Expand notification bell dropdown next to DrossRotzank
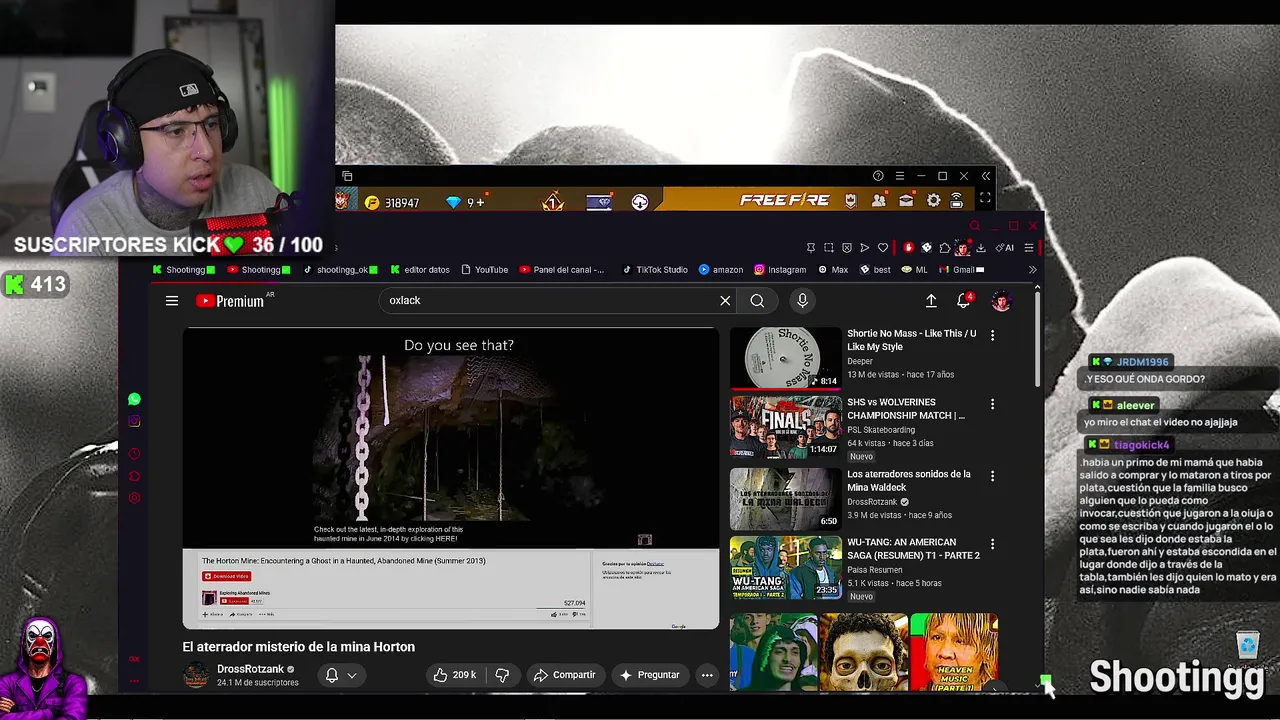1280x720 pixels. pyautogui.click(x=352, y=675)
